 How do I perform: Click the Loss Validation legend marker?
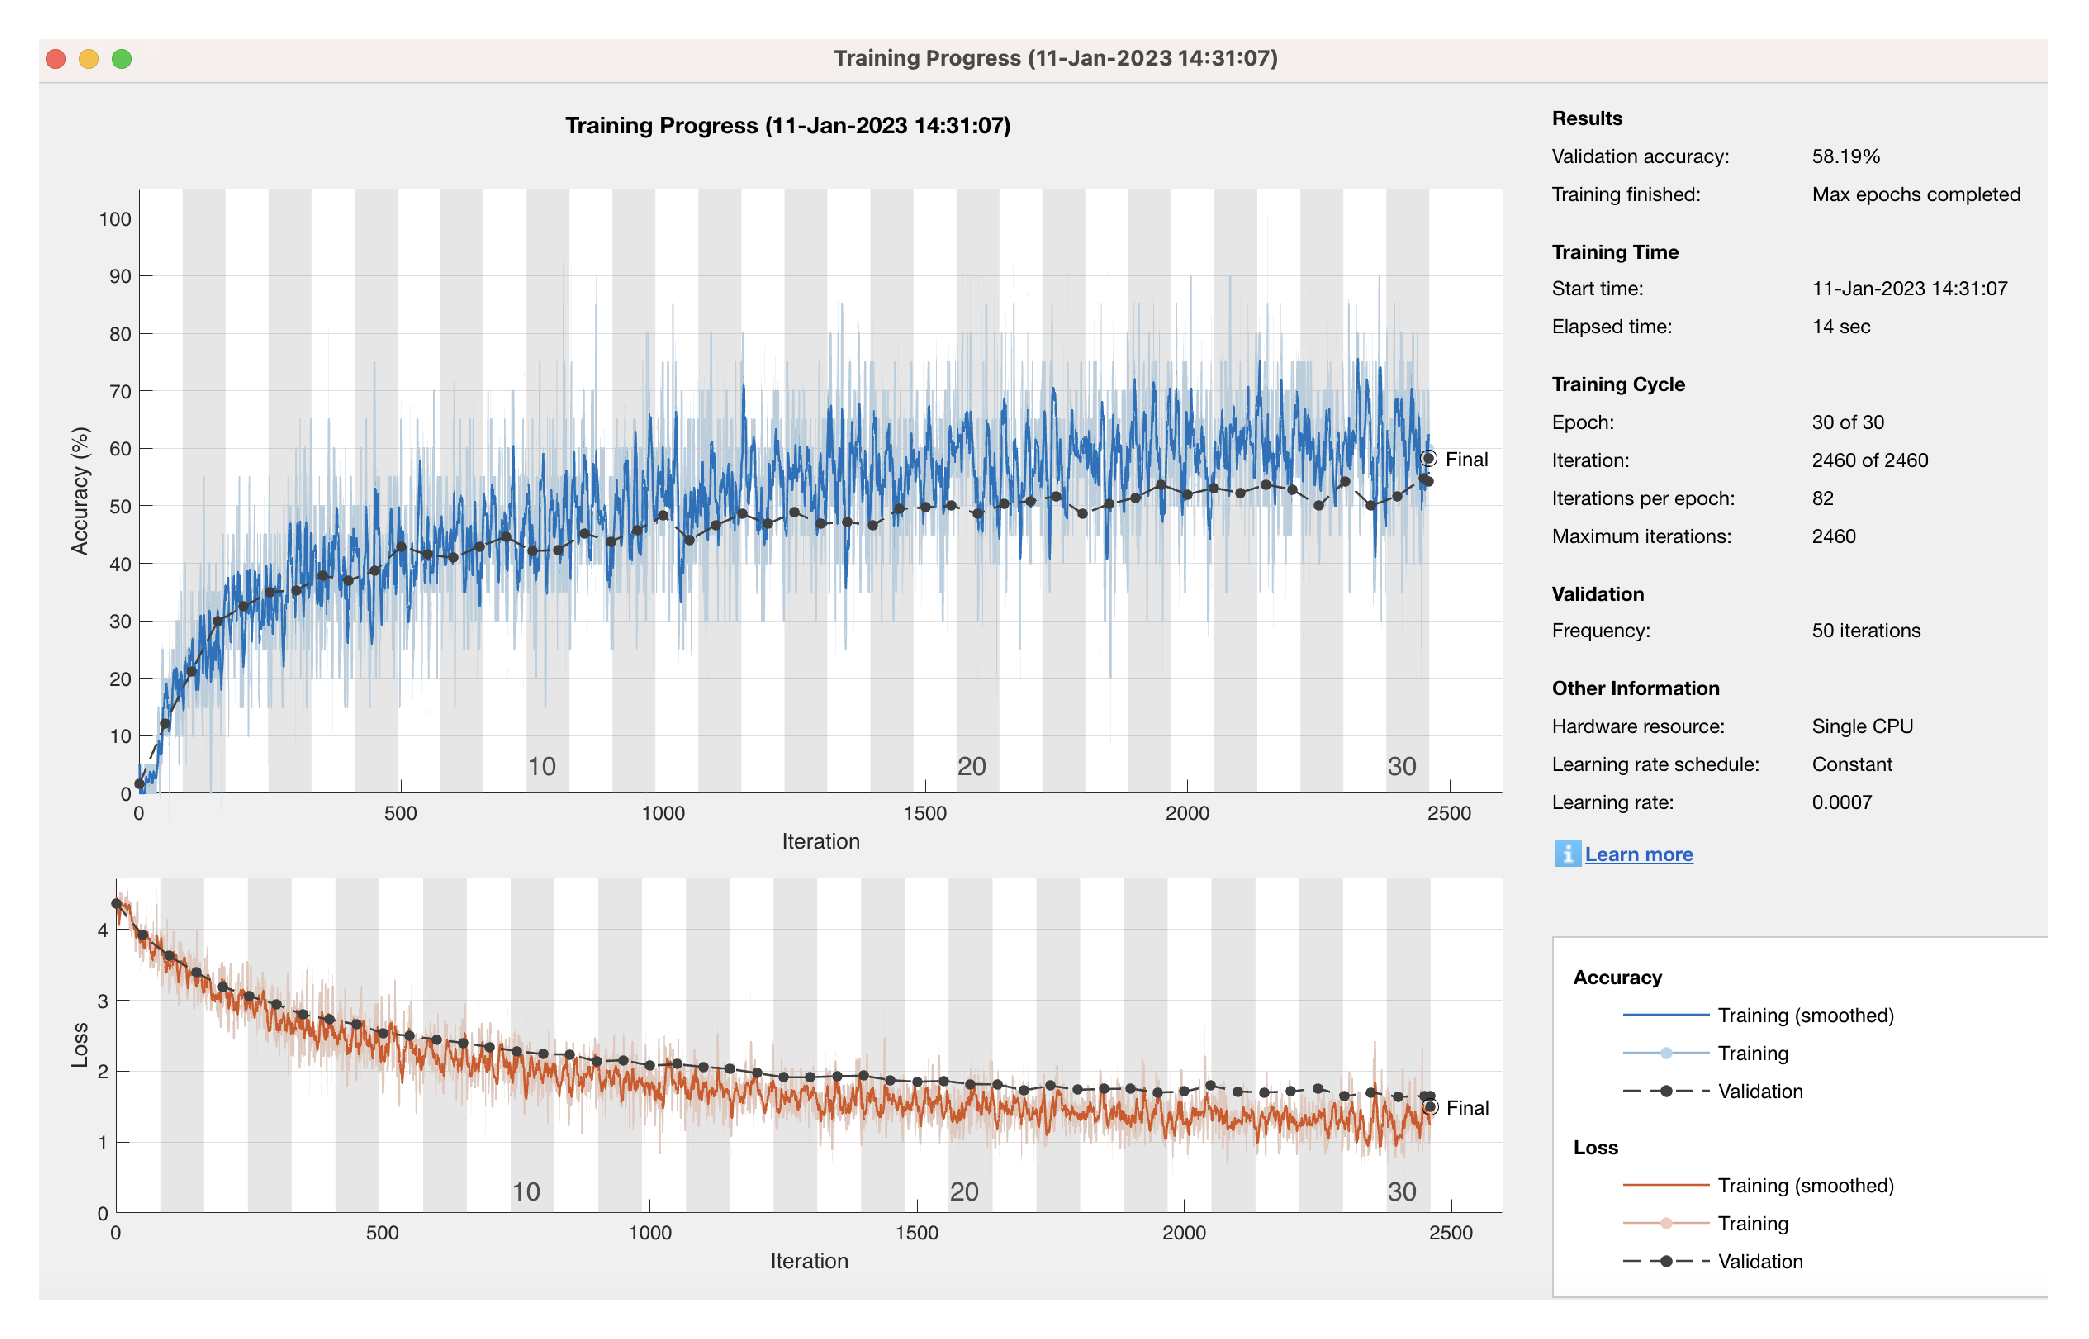pyautogui.click(x=1665, y=1261)
